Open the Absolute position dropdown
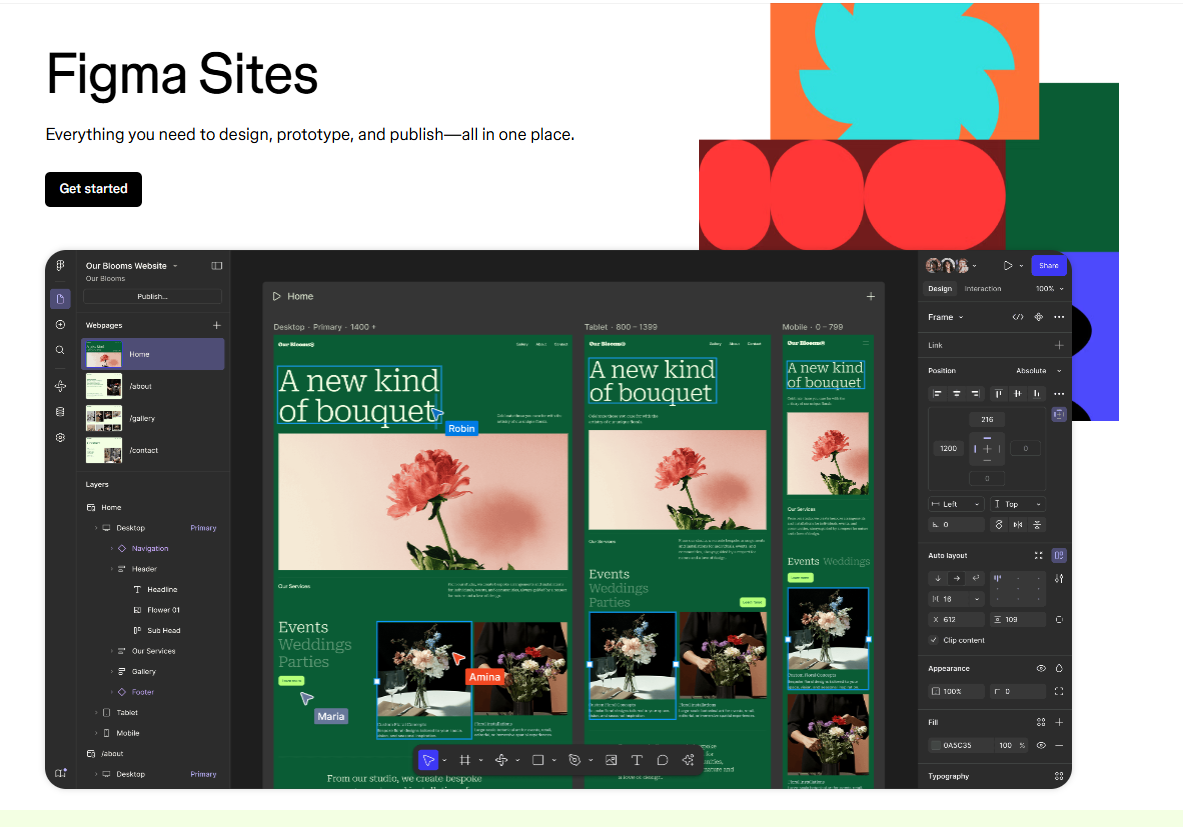1183x827 pixels. click(1038, 370)
